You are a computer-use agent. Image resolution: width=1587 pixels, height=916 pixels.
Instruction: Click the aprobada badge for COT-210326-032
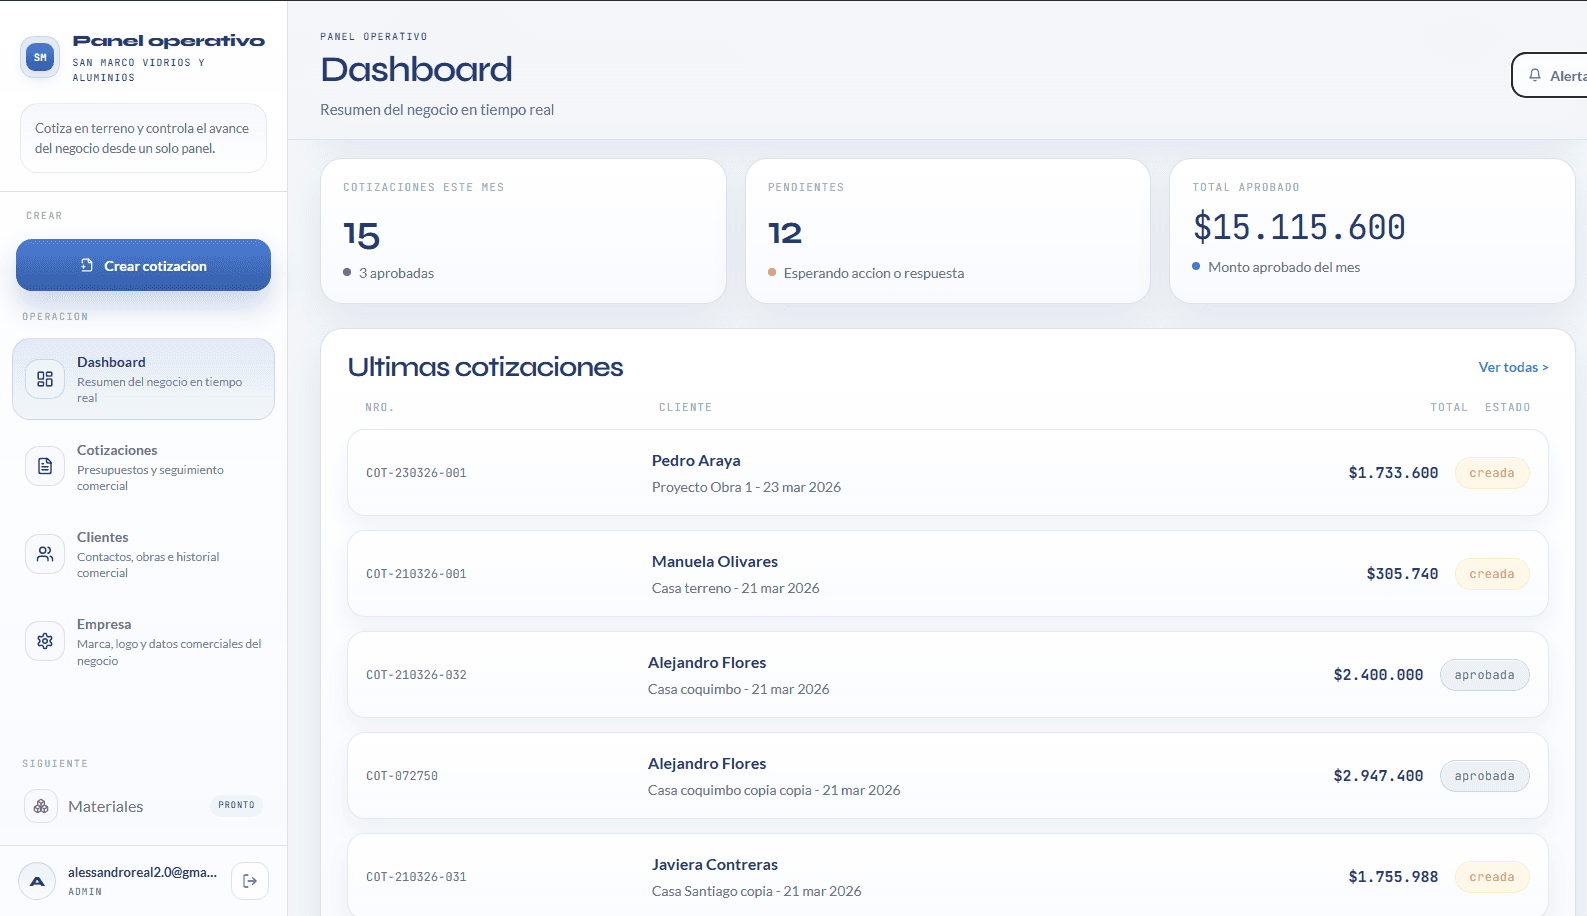[1484, 675]
